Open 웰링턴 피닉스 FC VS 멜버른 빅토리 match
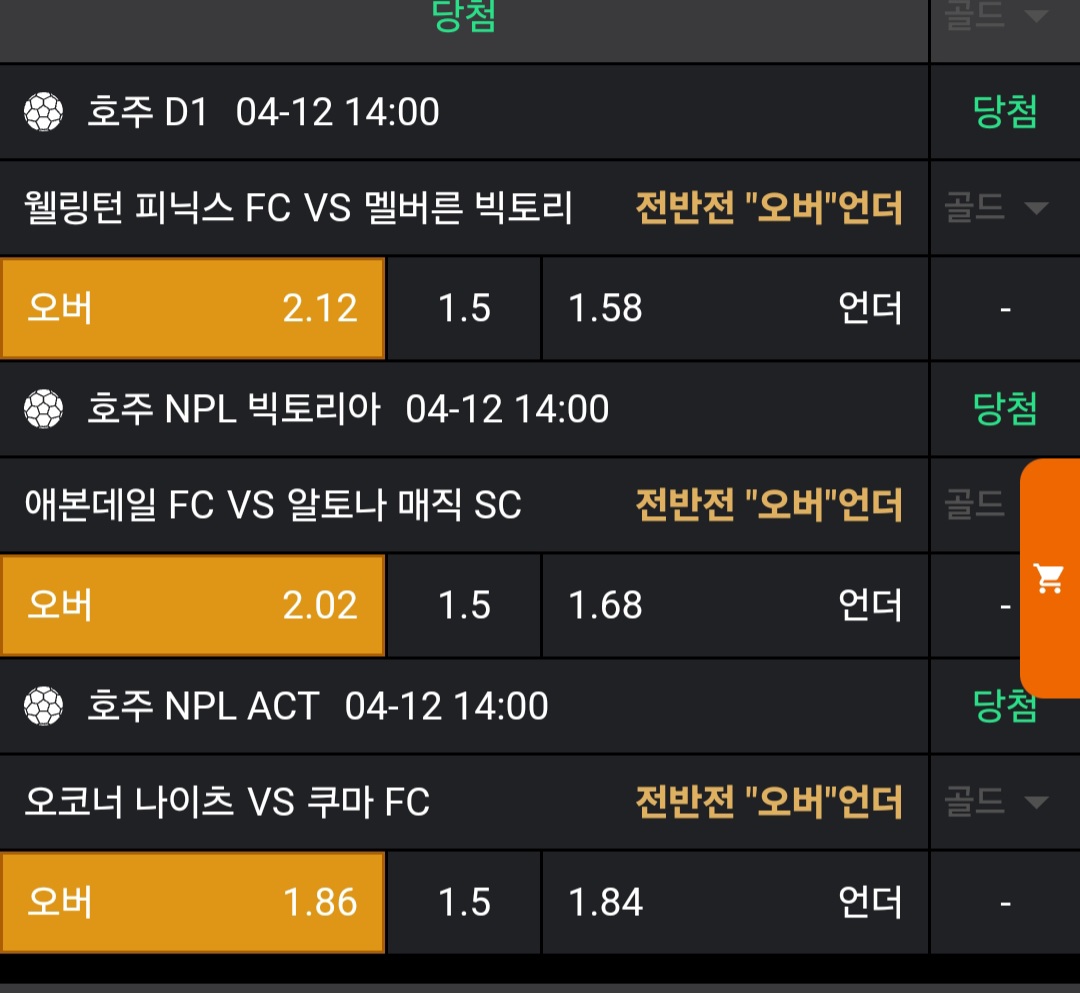Screen dimensions: 1080x993 coord(298,209)
